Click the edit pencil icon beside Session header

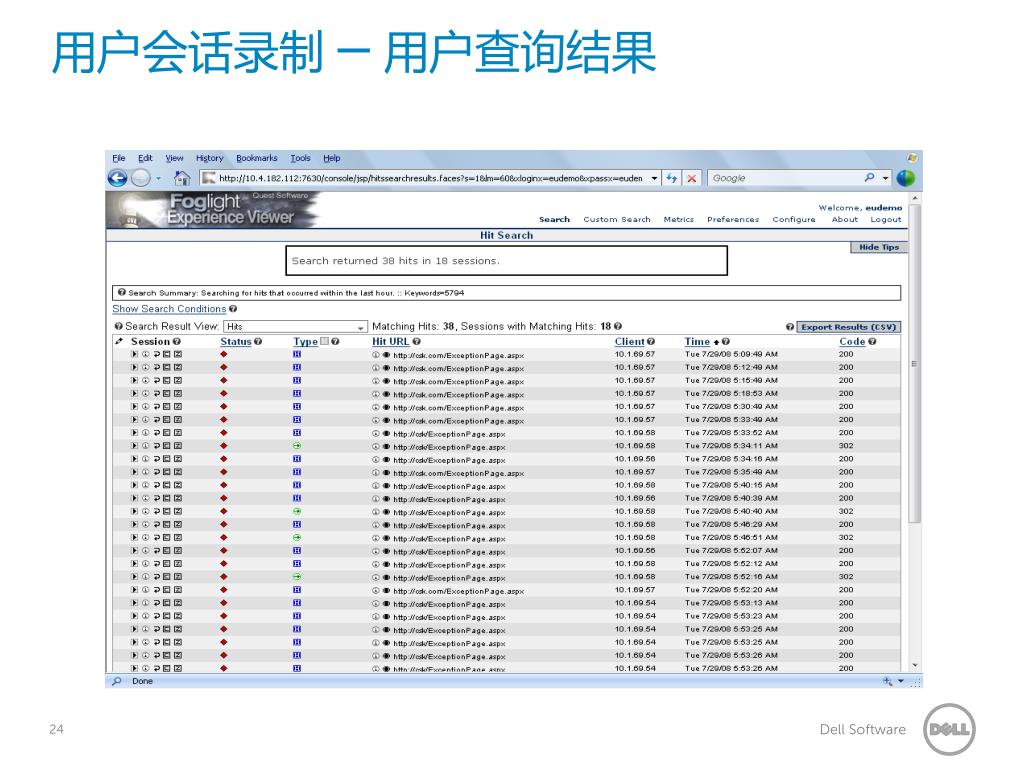click(x=119, y=342)
